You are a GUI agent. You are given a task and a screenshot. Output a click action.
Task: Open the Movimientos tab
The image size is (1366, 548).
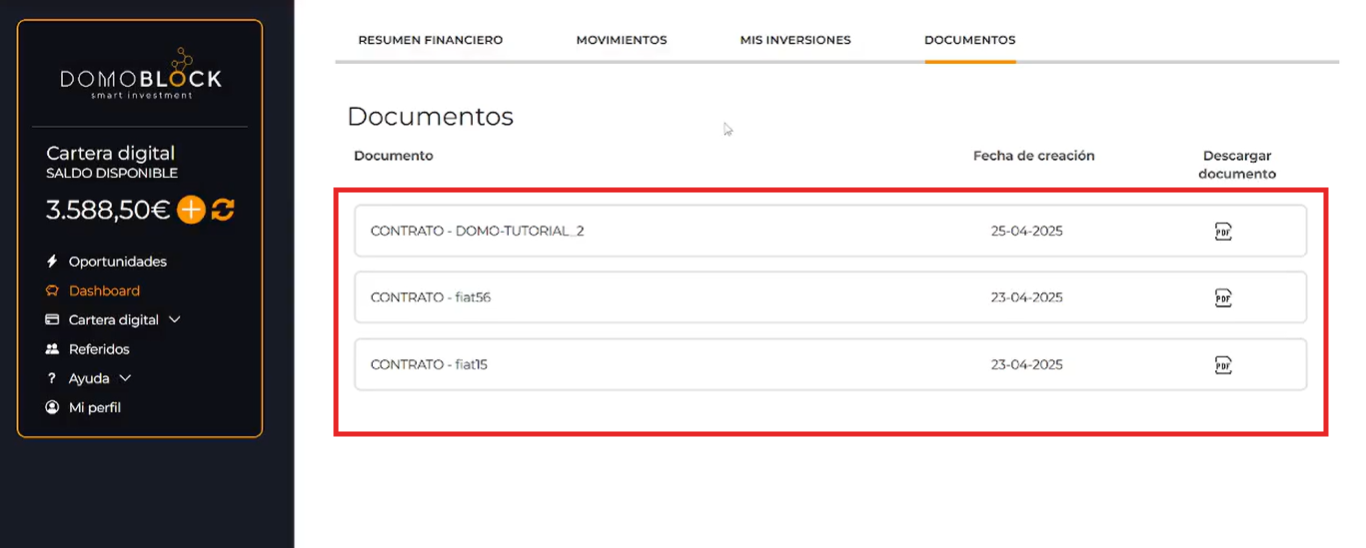[x=621, y=40]
